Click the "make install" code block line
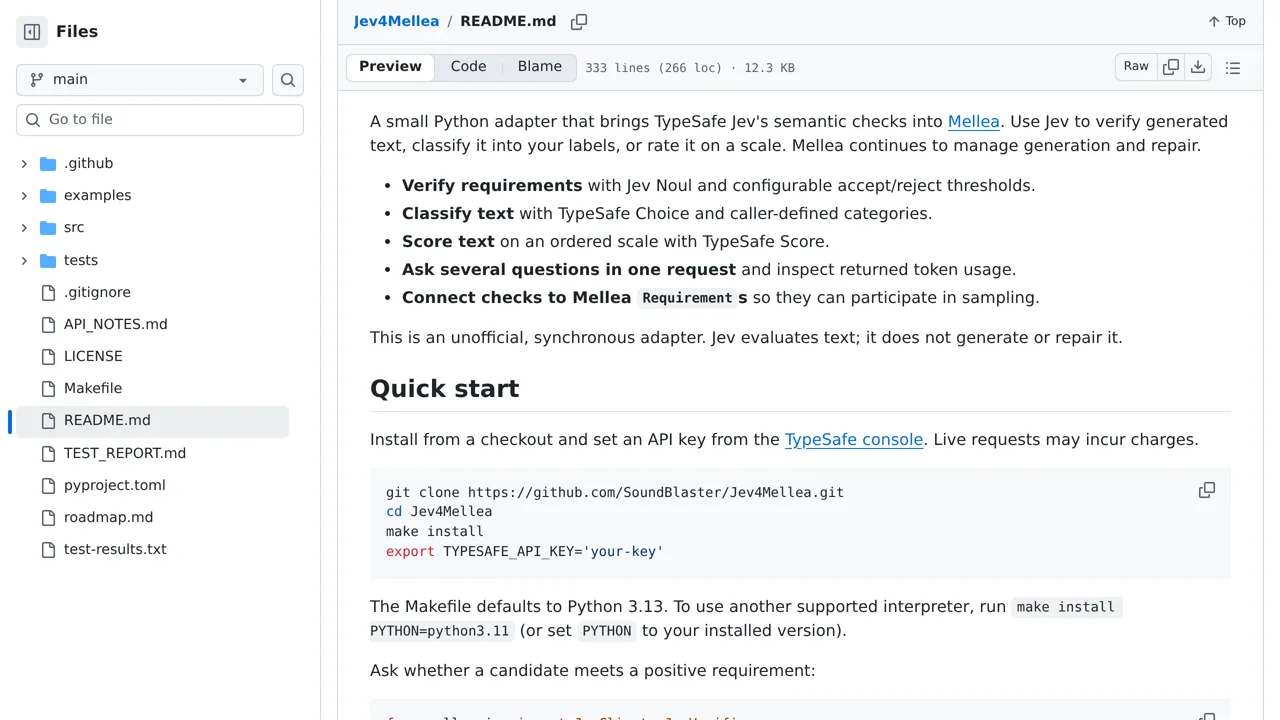 tap(435, 532)
